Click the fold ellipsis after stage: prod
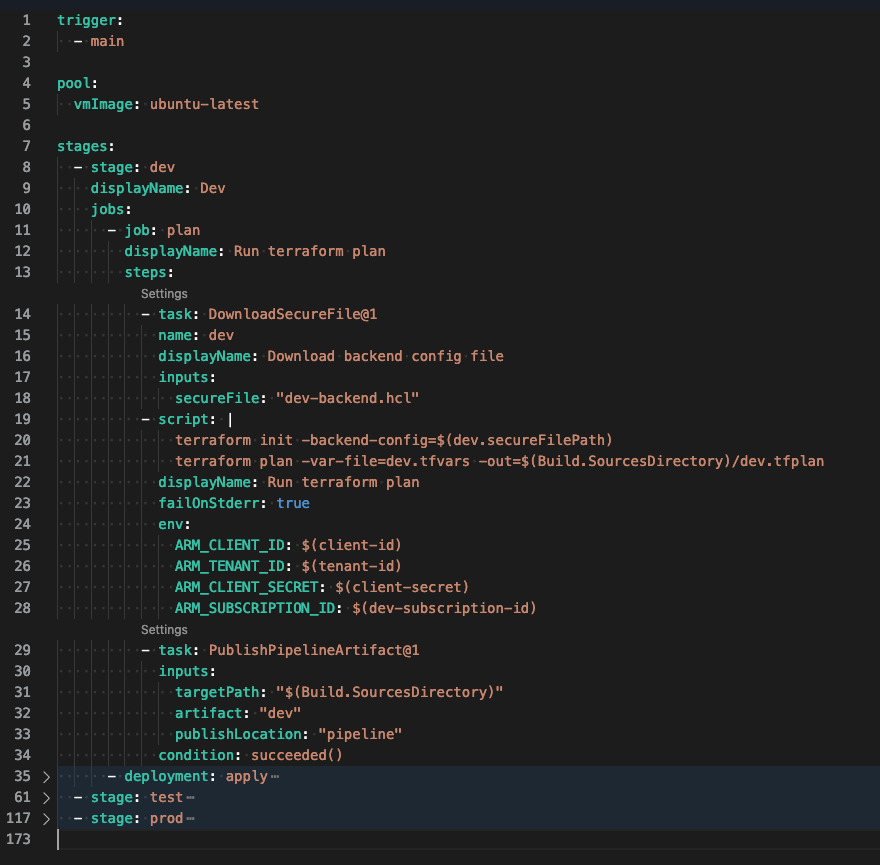Viewport: 880px width, 865px height. (190, 819)
